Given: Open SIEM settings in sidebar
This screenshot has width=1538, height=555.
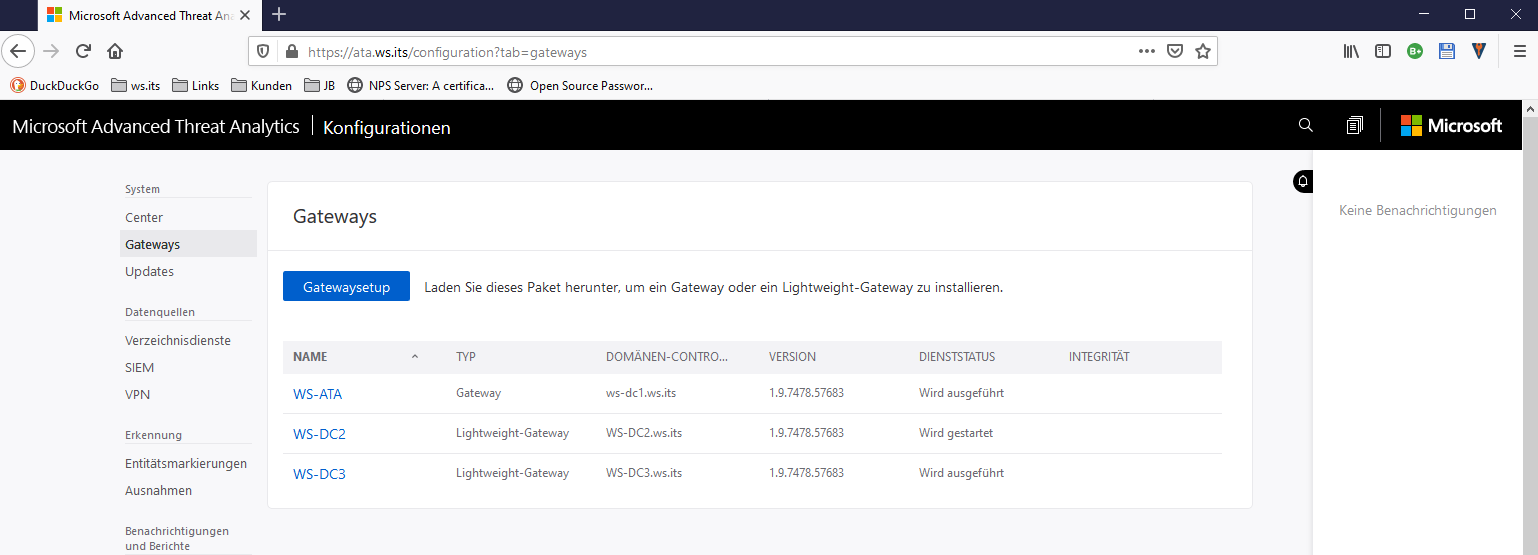Looking at the screenshot, I should click(x=139, y=367).
